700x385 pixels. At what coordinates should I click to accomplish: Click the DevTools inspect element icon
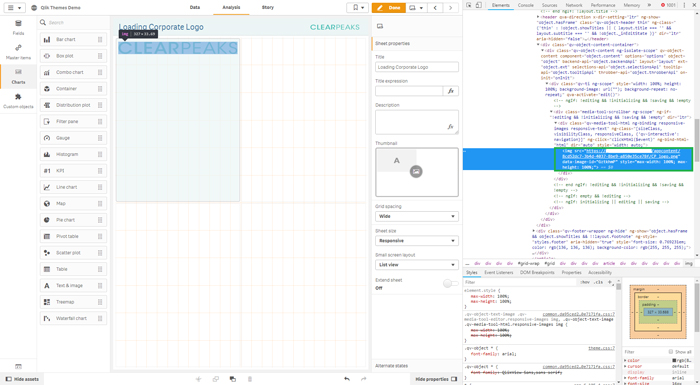click(469, 5)
